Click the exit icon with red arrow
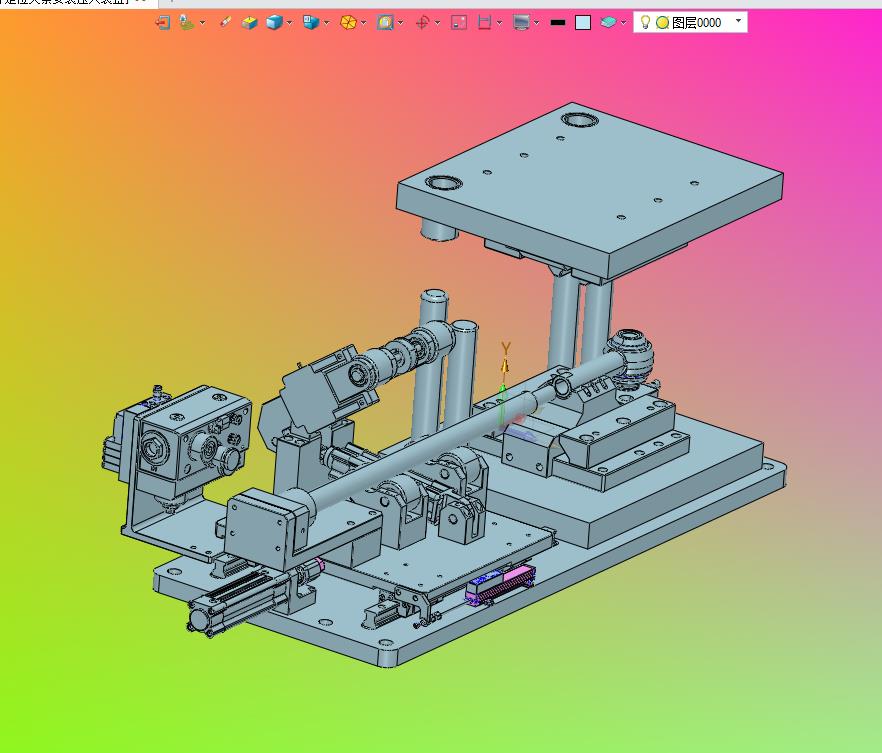This screenshot has height=753, width=882. pos(163,22)
